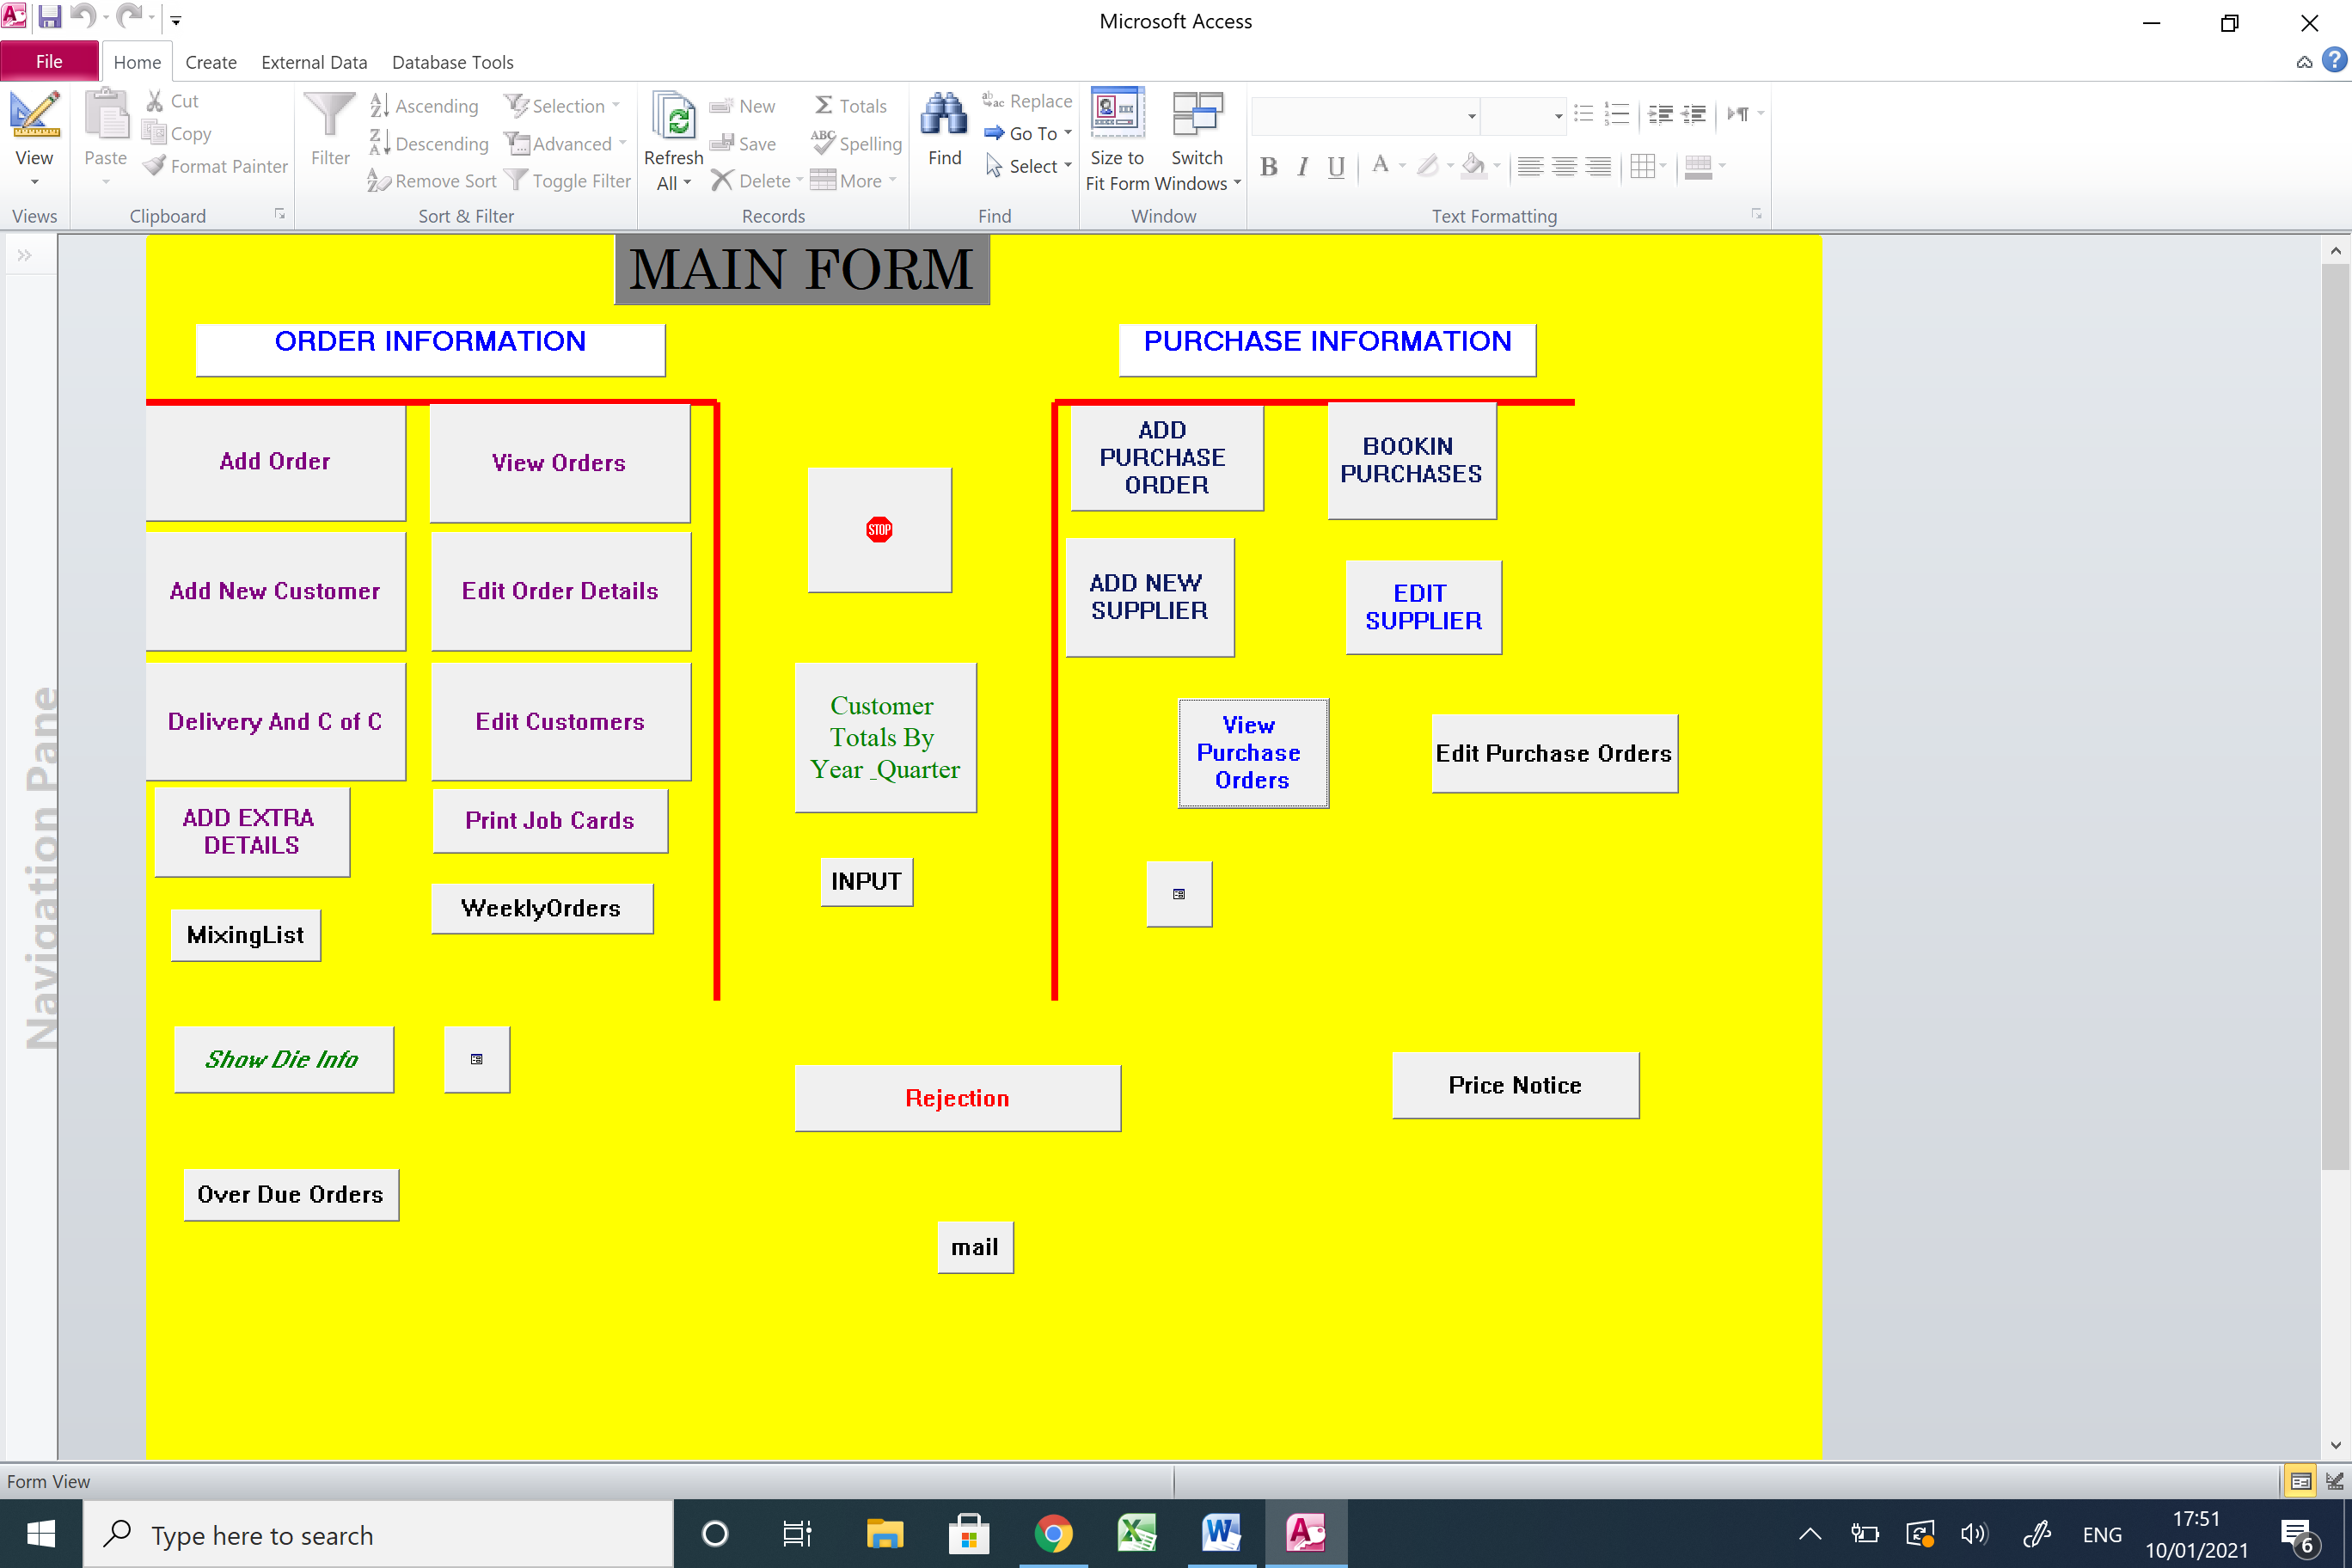Open the Go To dropdown
The image size is (2352, 1568).
pos(1068,132)
